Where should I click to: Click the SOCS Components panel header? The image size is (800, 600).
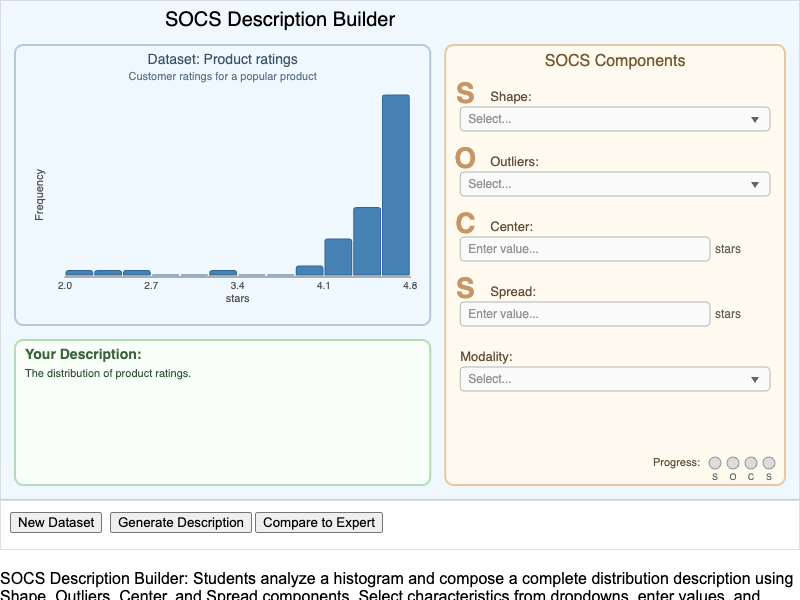point(613,60)
